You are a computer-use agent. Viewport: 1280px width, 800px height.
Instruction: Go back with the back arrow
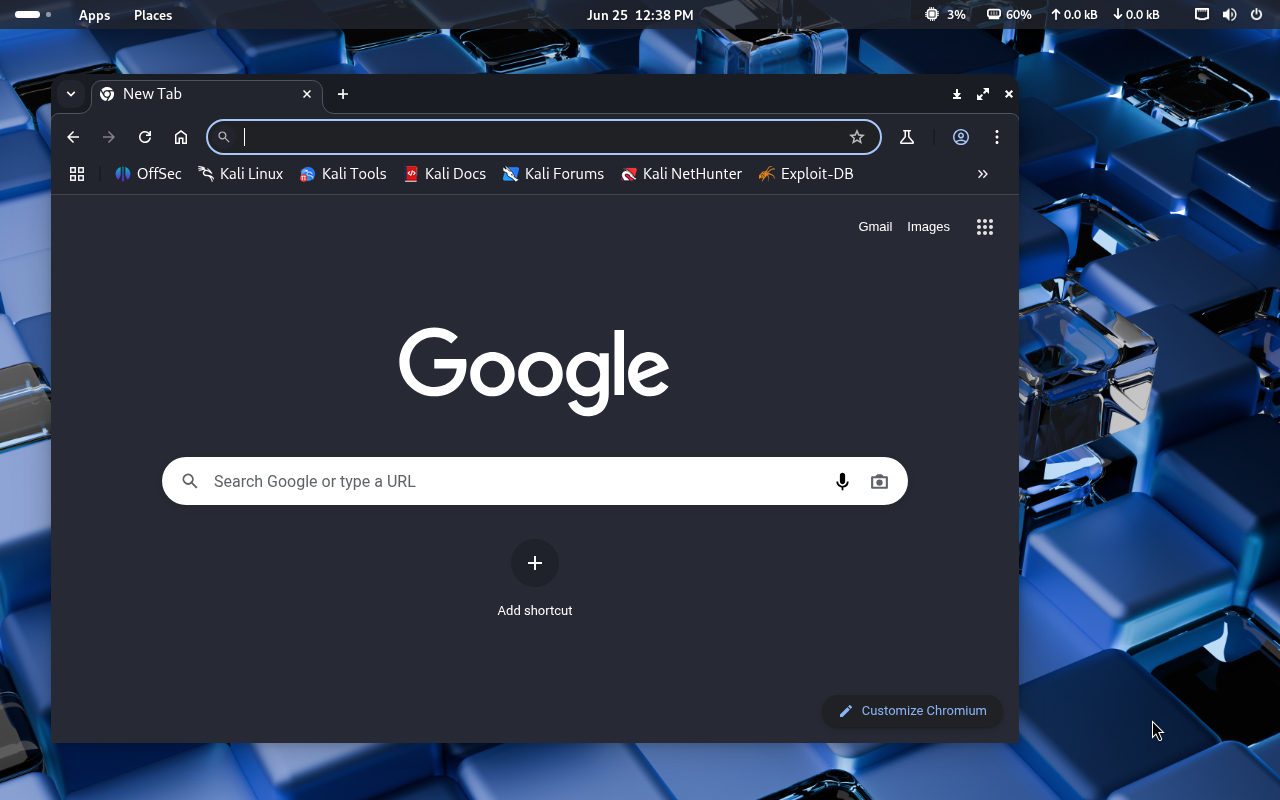coord(73,137)
